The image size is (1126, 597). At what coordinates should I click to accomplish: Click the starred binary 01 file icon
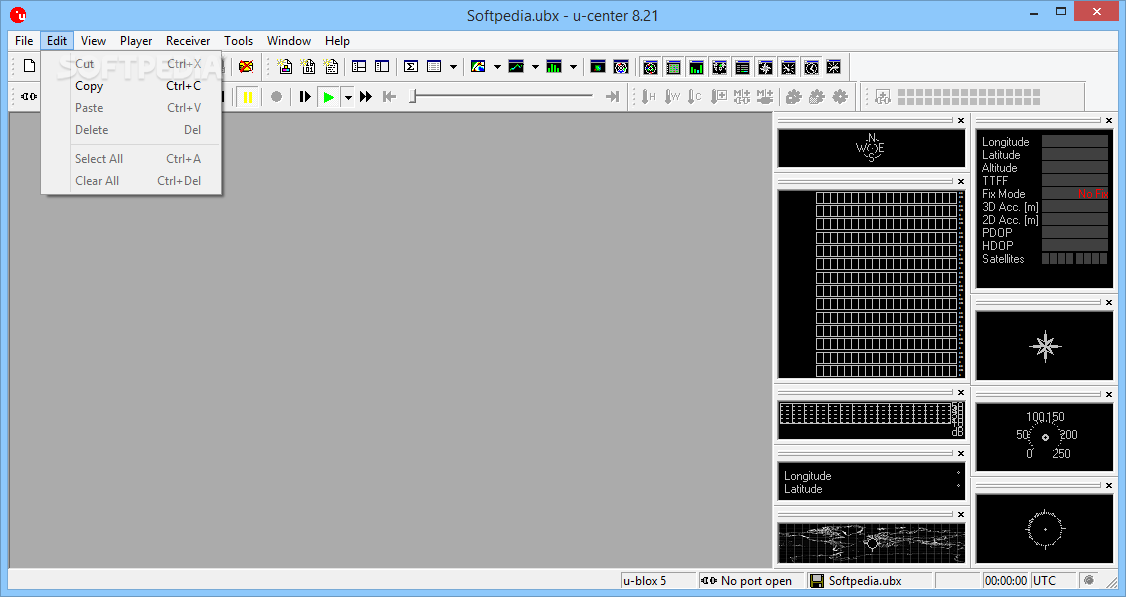tap(308, 67)
